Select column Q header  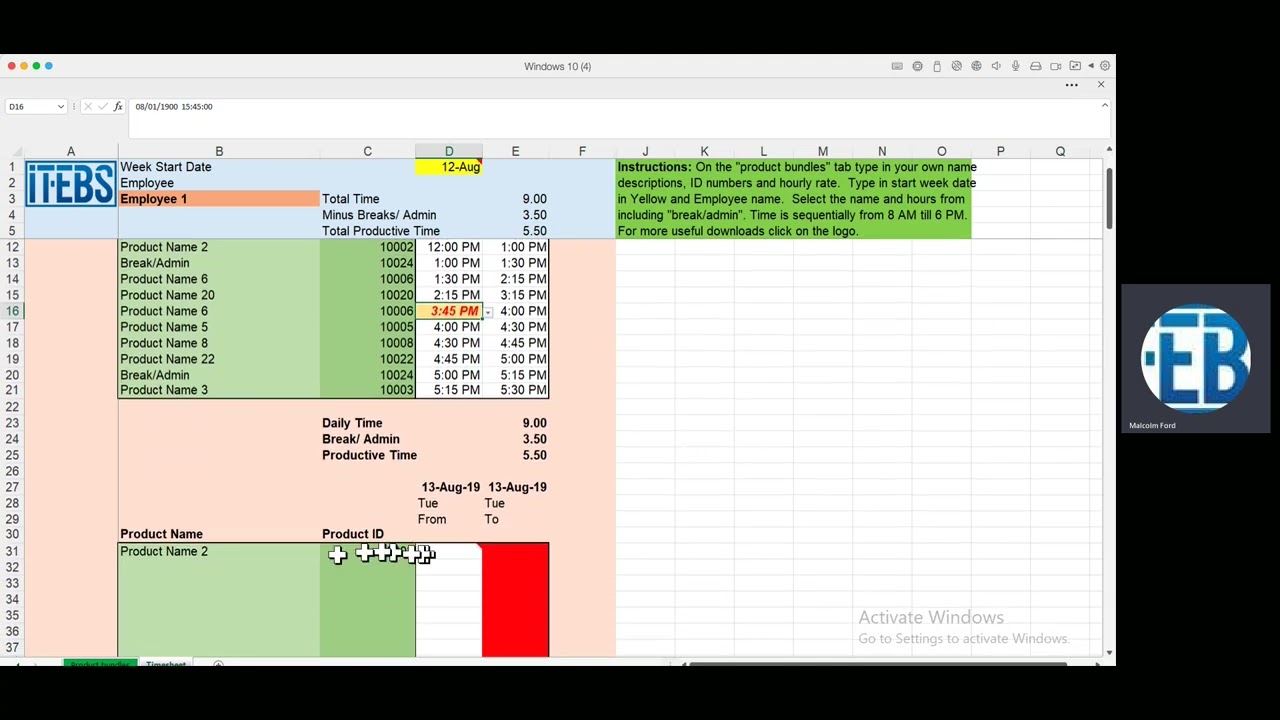point(1060,151)
